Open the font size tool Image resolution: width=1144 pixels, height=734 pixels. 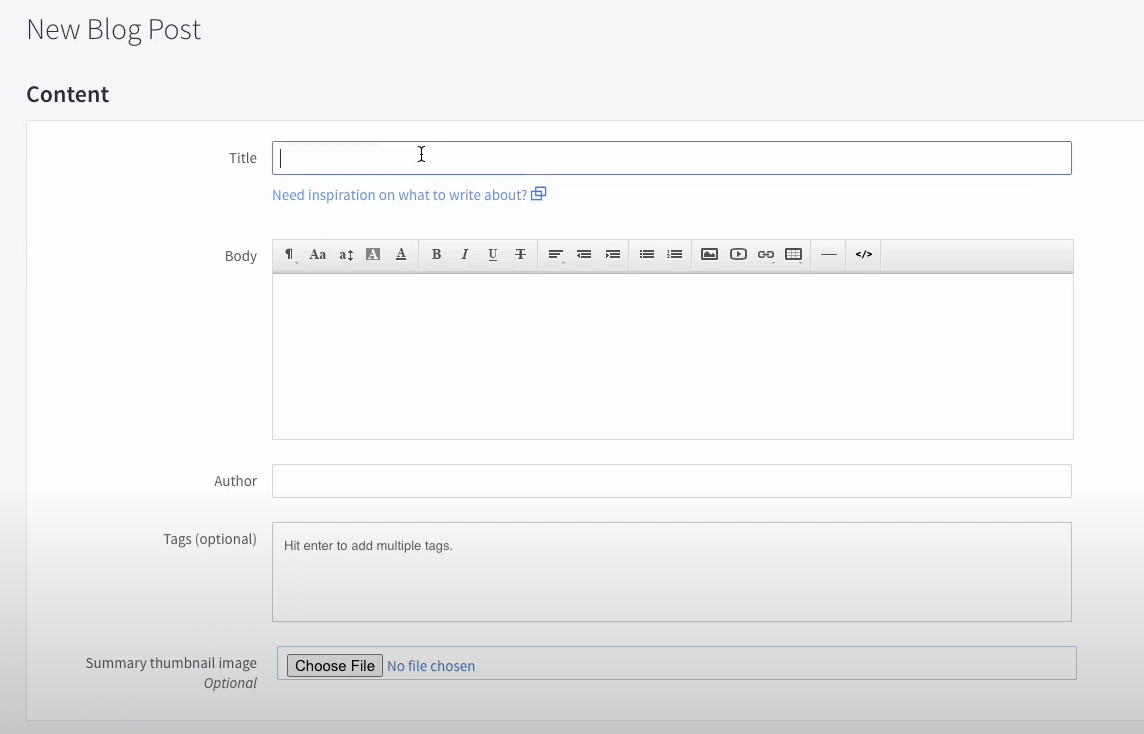click(346, 255)
